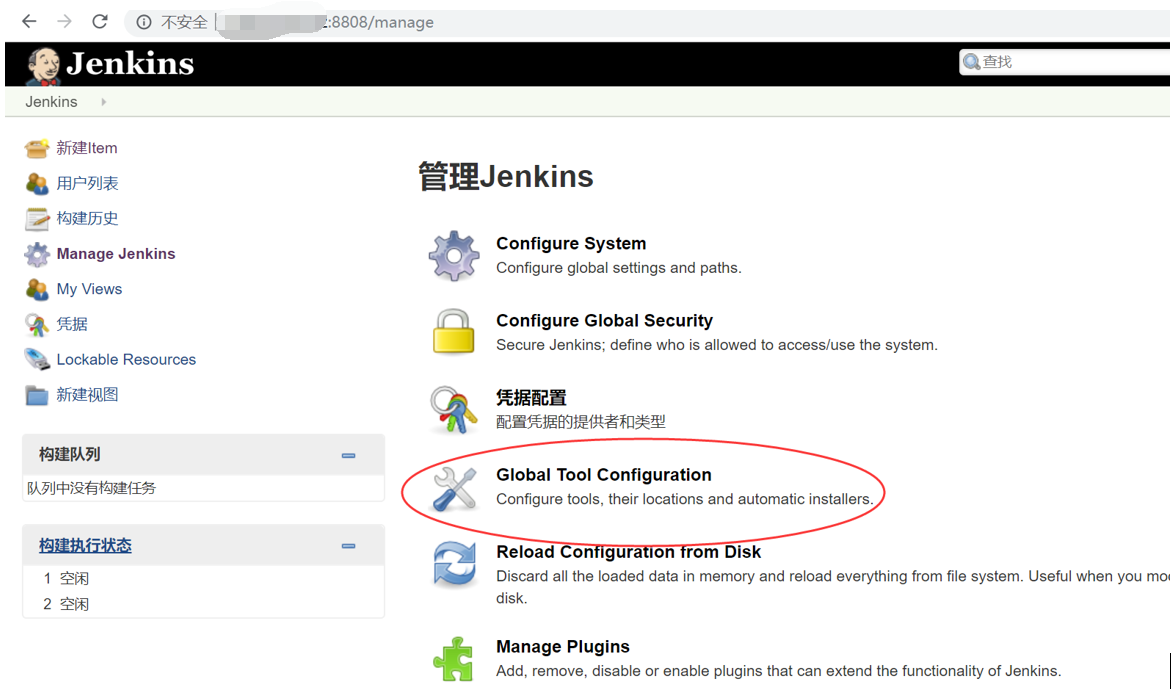This screenshot has width=1174, height=689.
Task: Click executor row 2 空闲
Action: pos(66,604)
